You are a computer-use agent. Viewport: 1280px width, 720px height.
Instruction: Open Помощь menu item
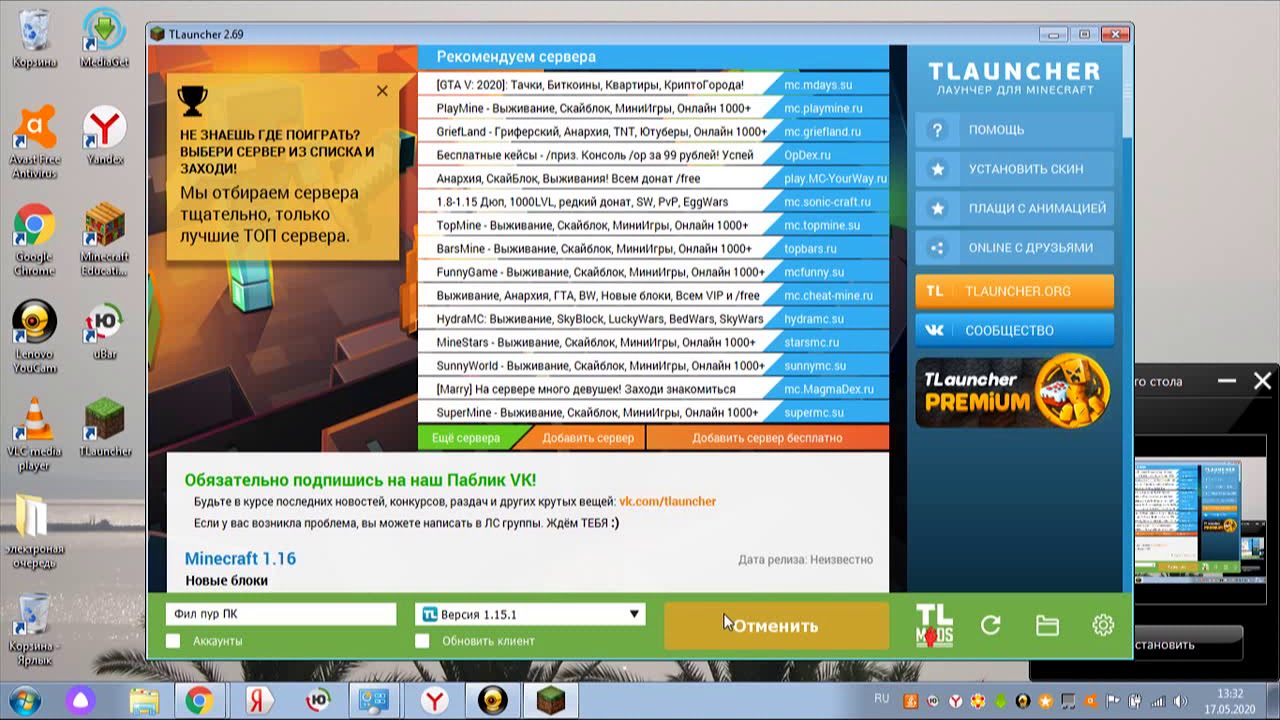click(1014, 130)
